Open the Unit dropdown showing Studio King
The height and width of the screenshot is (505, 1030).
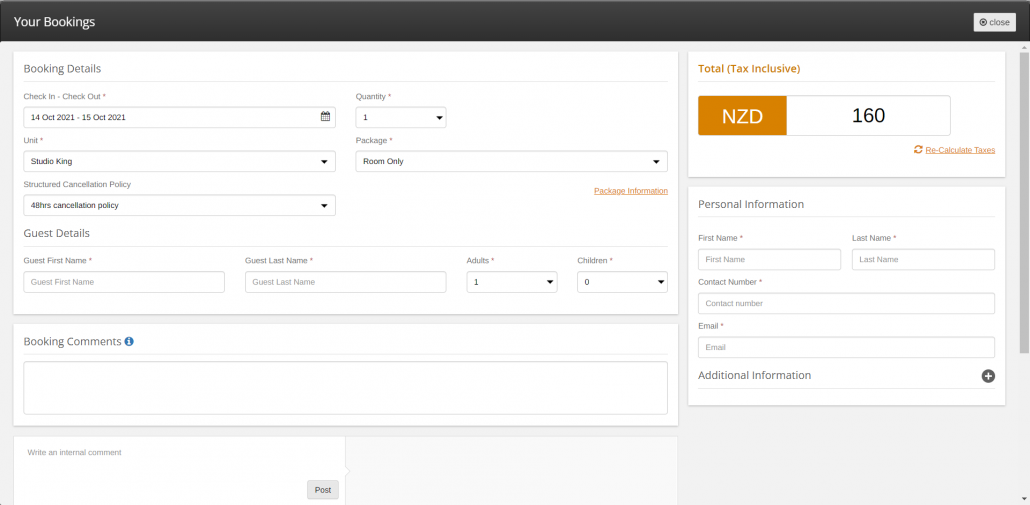[179, 162]
